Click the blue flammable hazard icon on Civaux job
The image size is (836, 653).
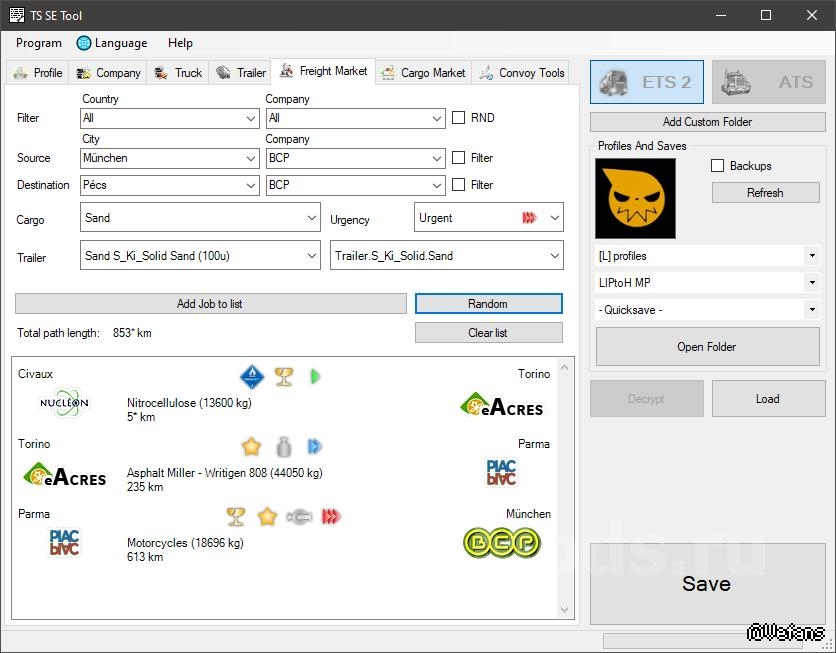[252, 377]
